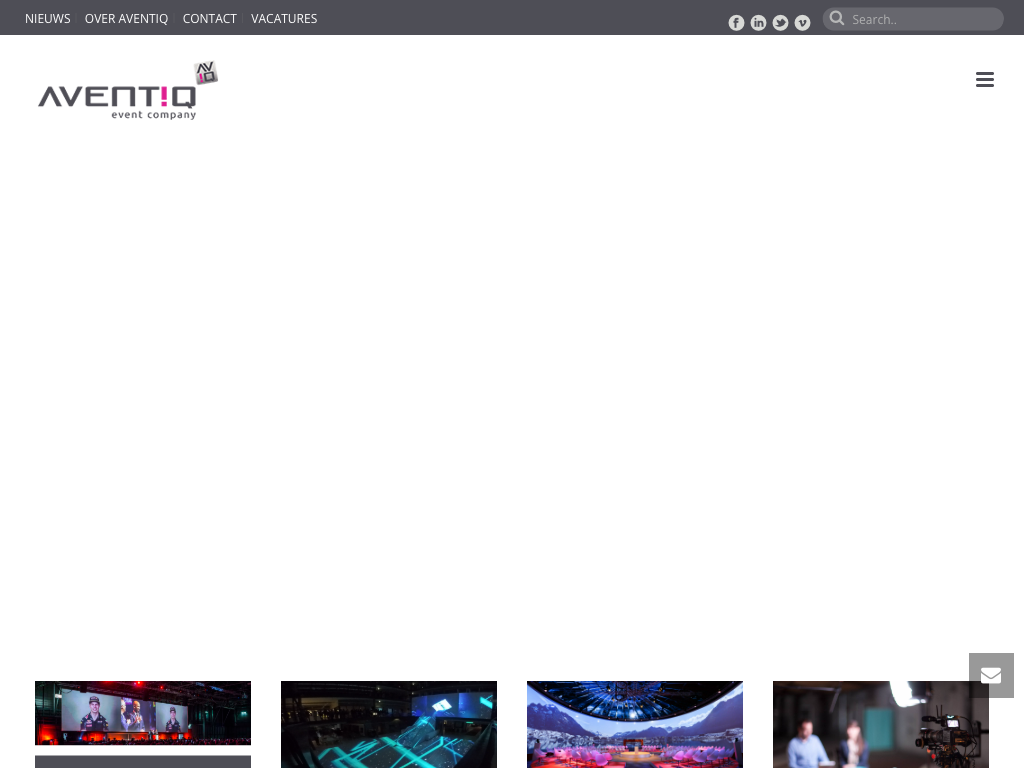This screenshot has height=768, width=1024.
Task: Open the Vimeo social icon
Action: click(x=802, y=23)
